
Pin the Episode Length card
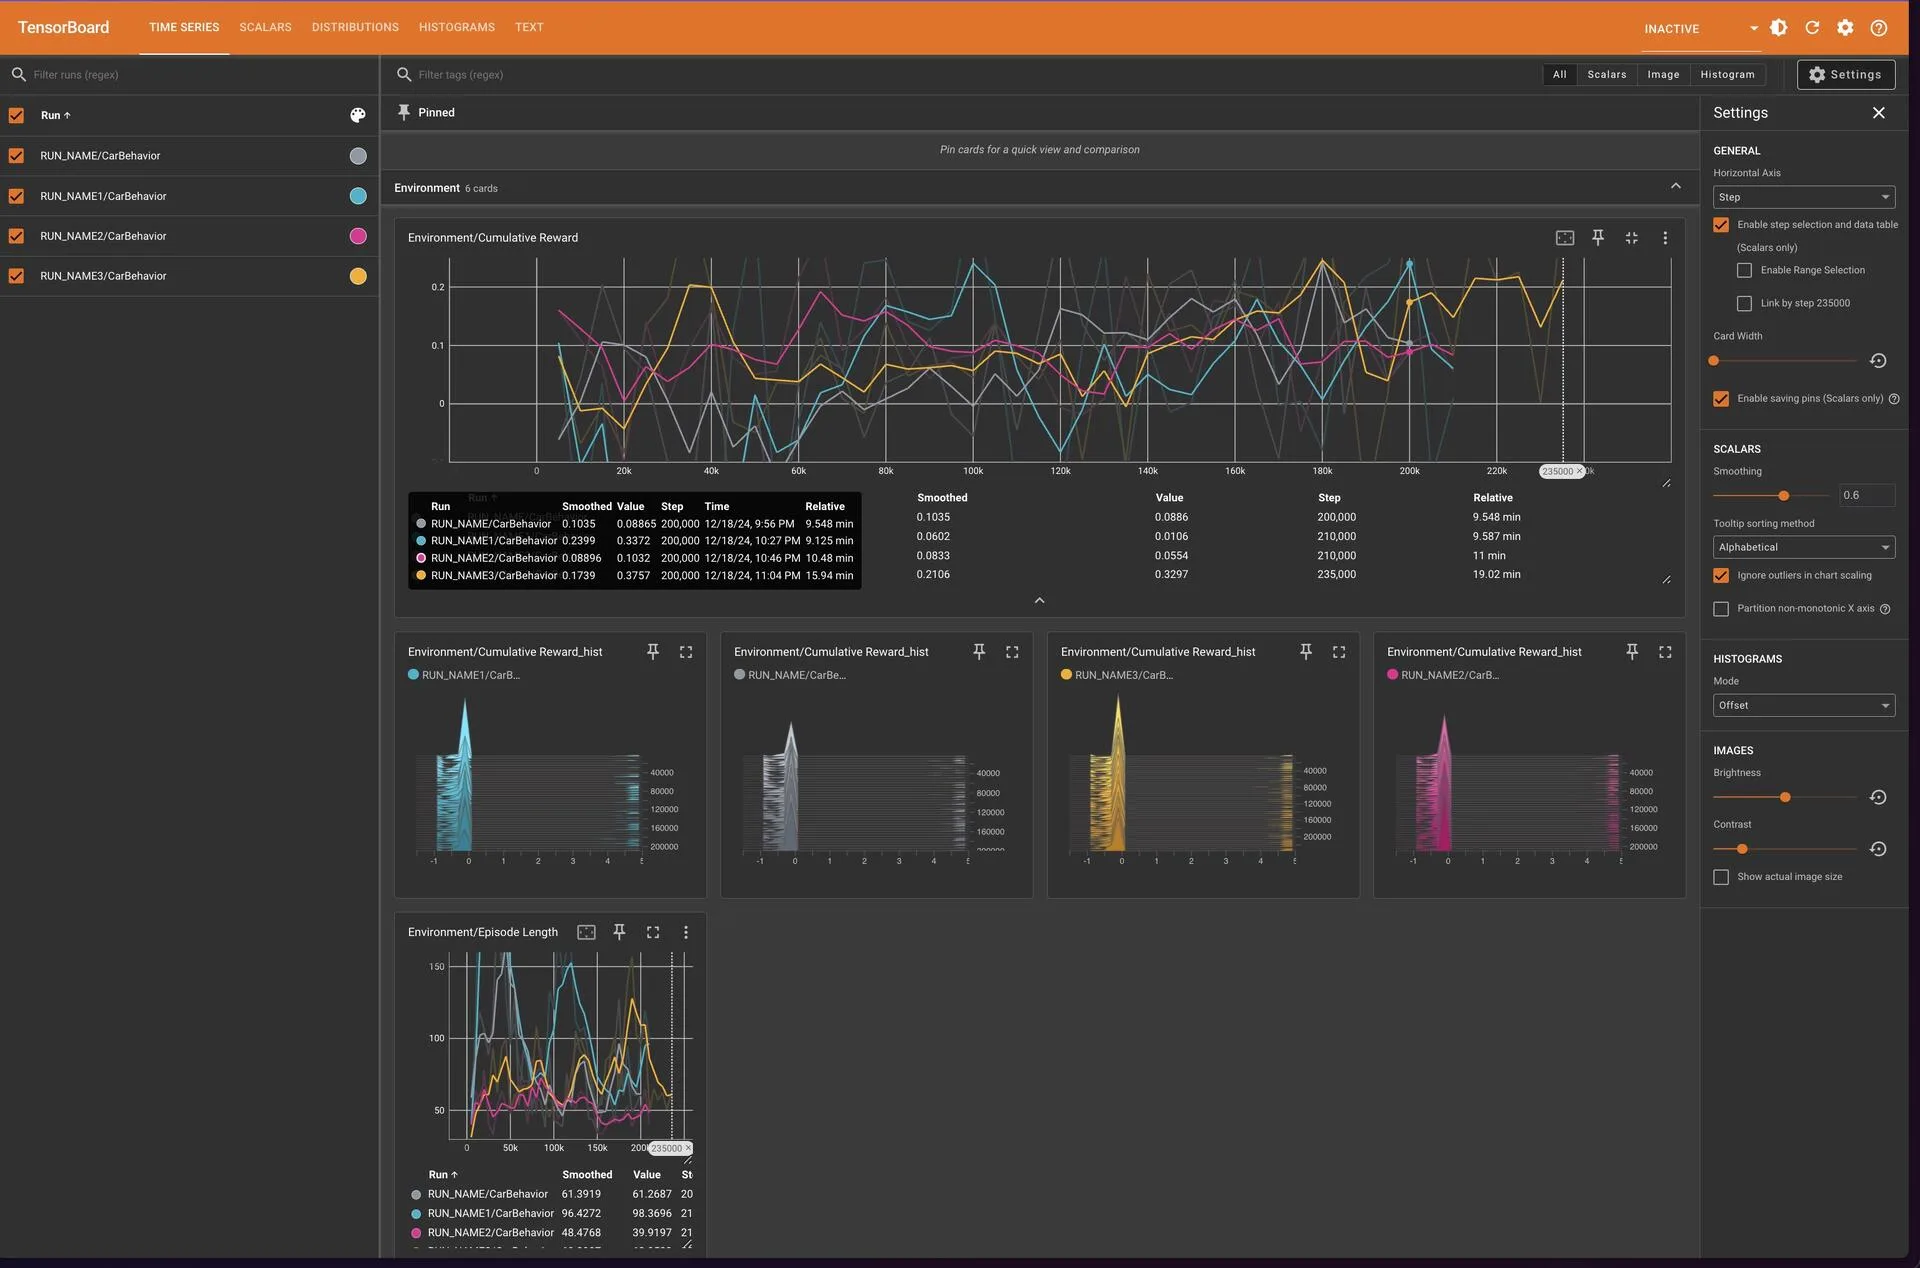click(619, 932)
